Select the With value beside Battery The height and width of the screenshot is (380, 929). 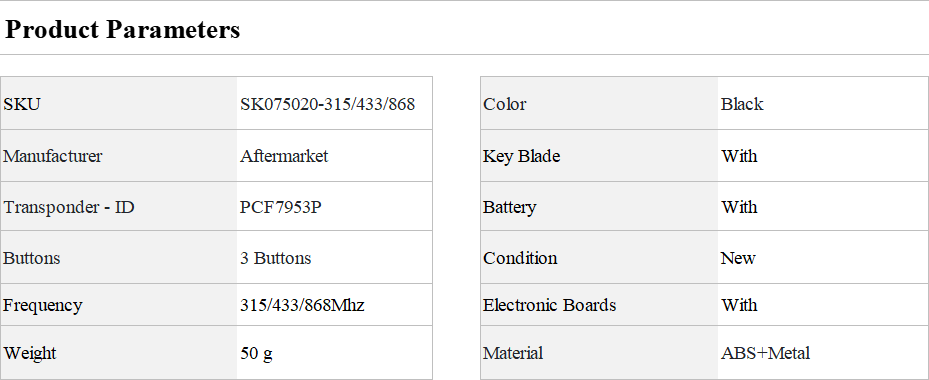[x=739, y=207]
